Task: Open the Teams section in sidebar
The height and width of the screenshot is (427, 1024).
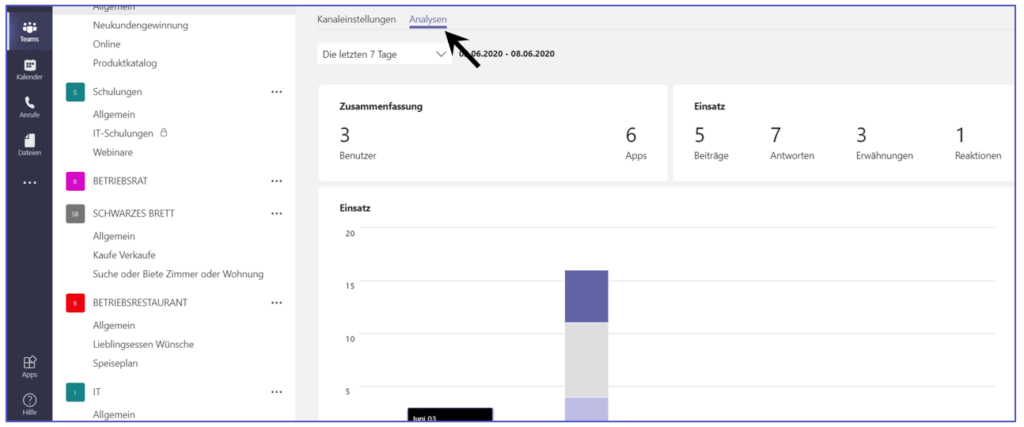Action: pos(29,31)
